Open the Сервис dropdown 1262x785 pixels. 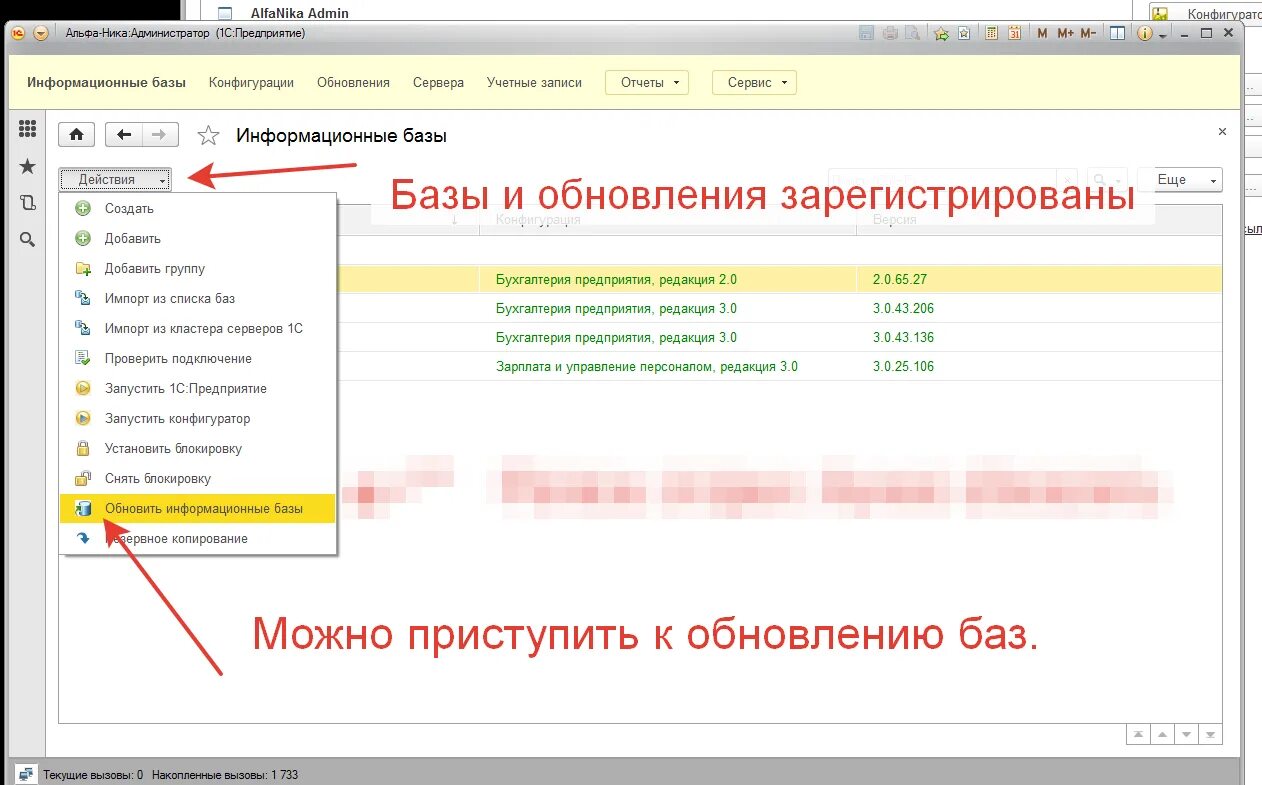tap(753, 82)
